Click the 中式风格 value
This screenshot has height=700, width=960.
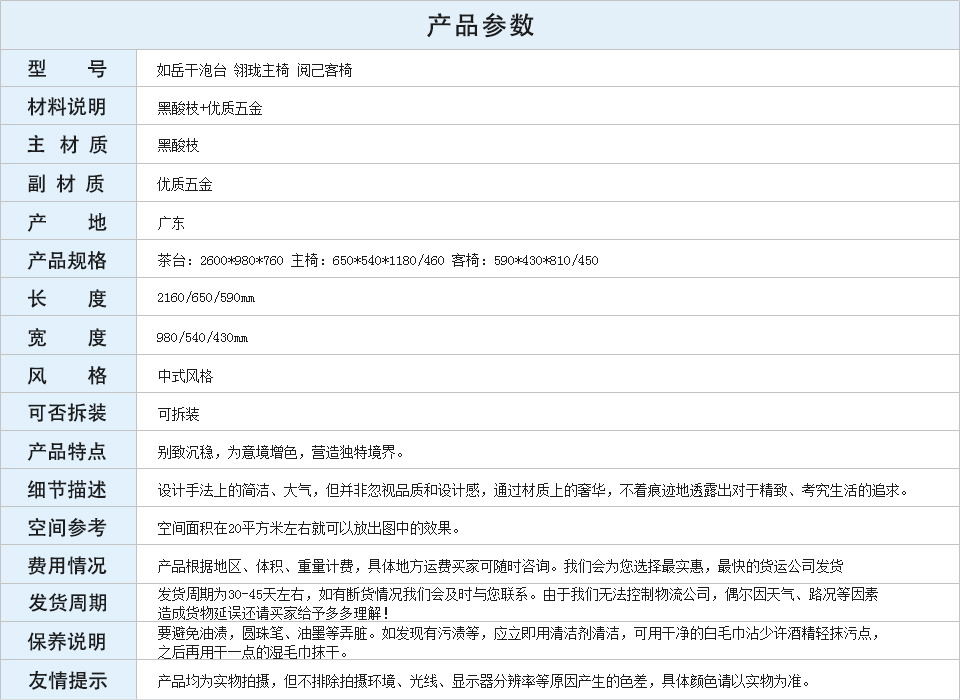[185, 376]
